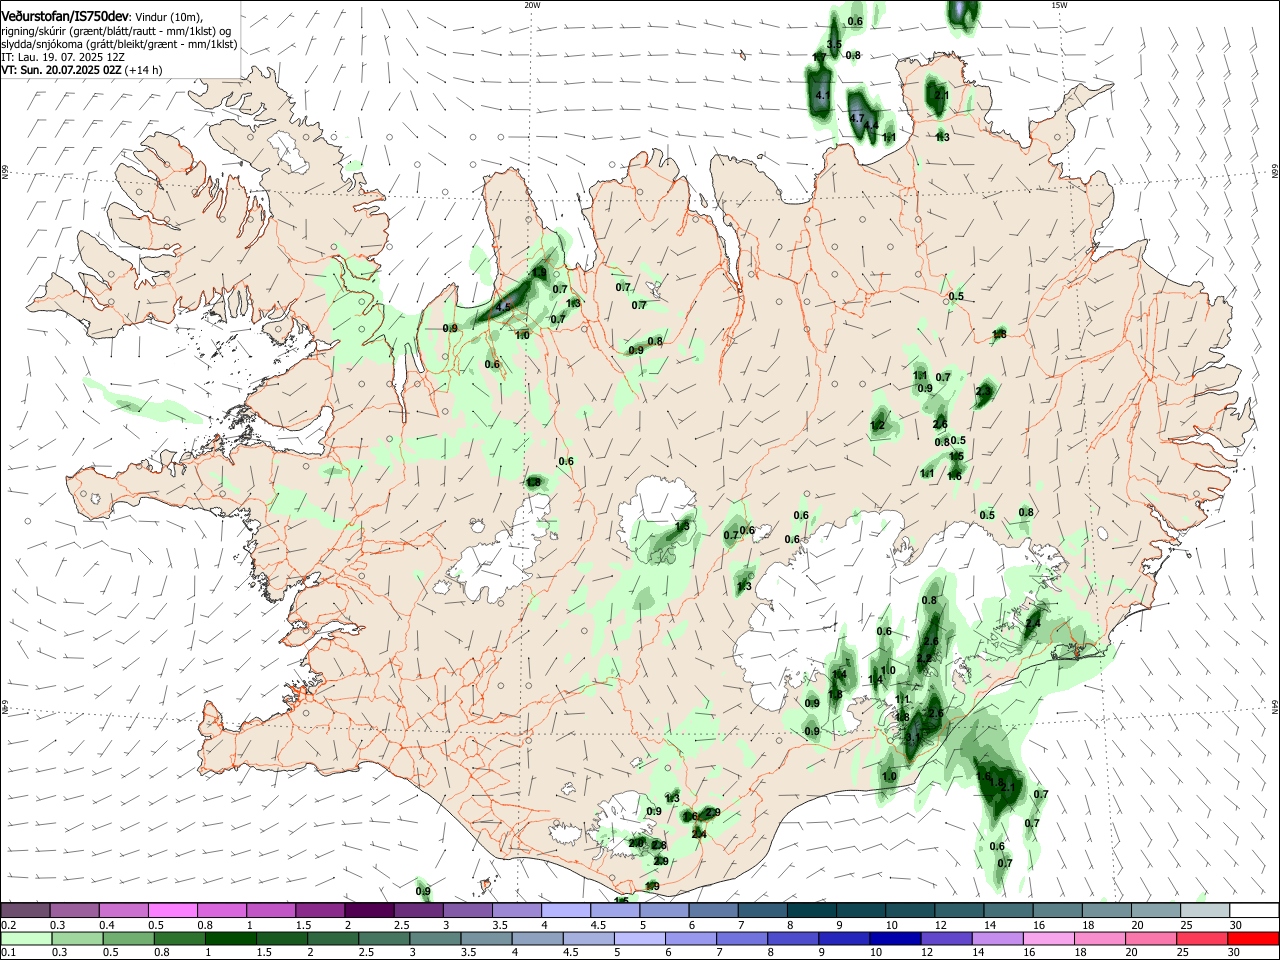Viewport: 1280px width, 960px height.
Task: Pick the lavender snow swatch between 4 and 4.5
Action: pos(566,910)
